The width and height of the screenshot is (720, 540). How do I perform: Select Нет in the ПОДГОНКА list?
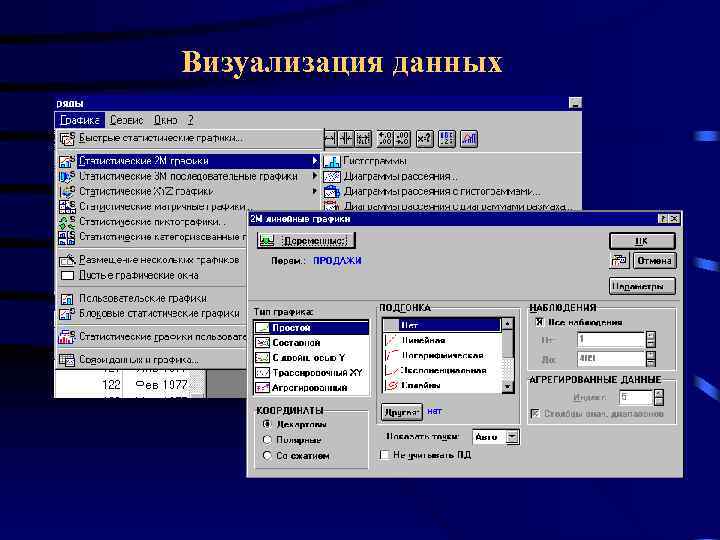[442, 325]
